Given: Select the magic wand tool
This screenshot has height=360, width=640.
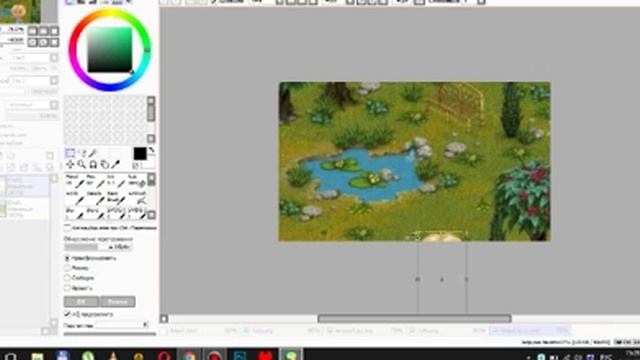Looking at the screenshot, I should tap(93, 153).
